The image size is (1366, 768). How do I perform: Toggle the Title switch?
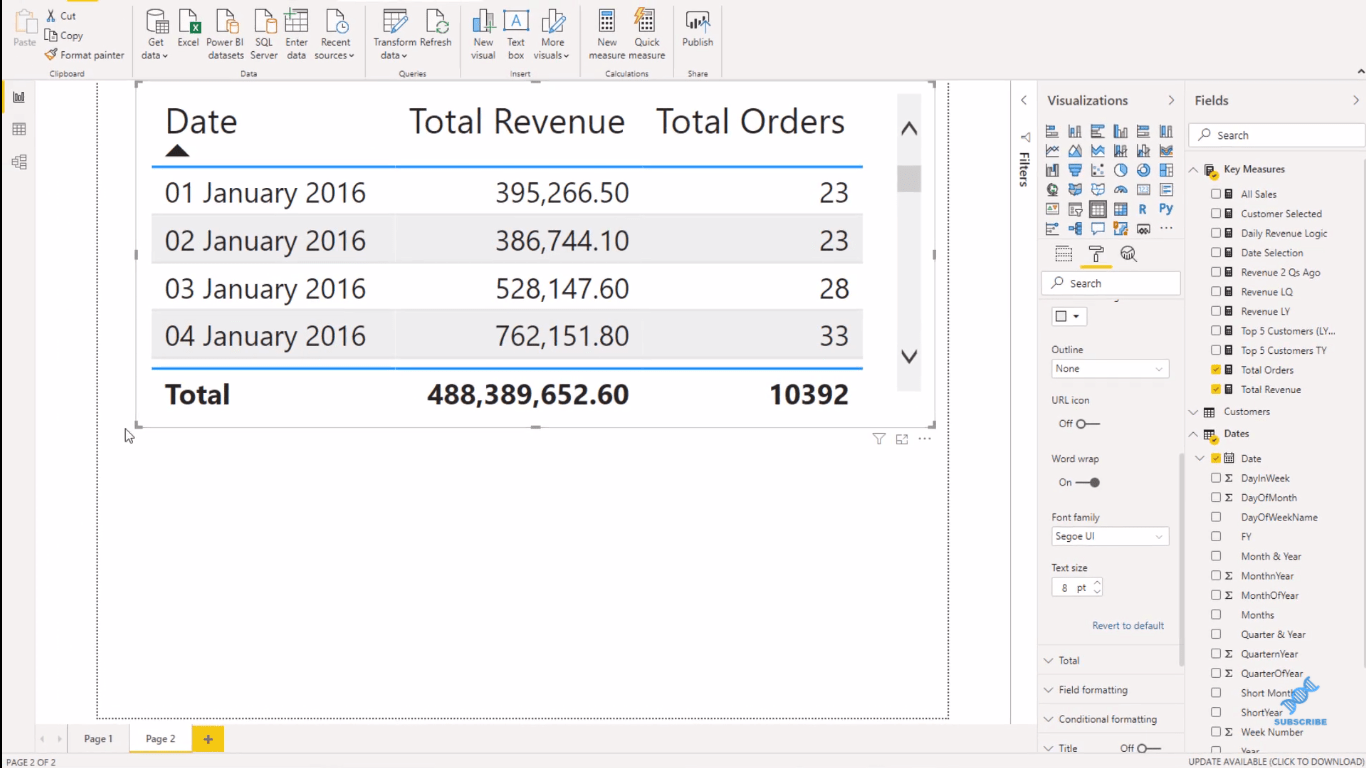(1149, 748)
